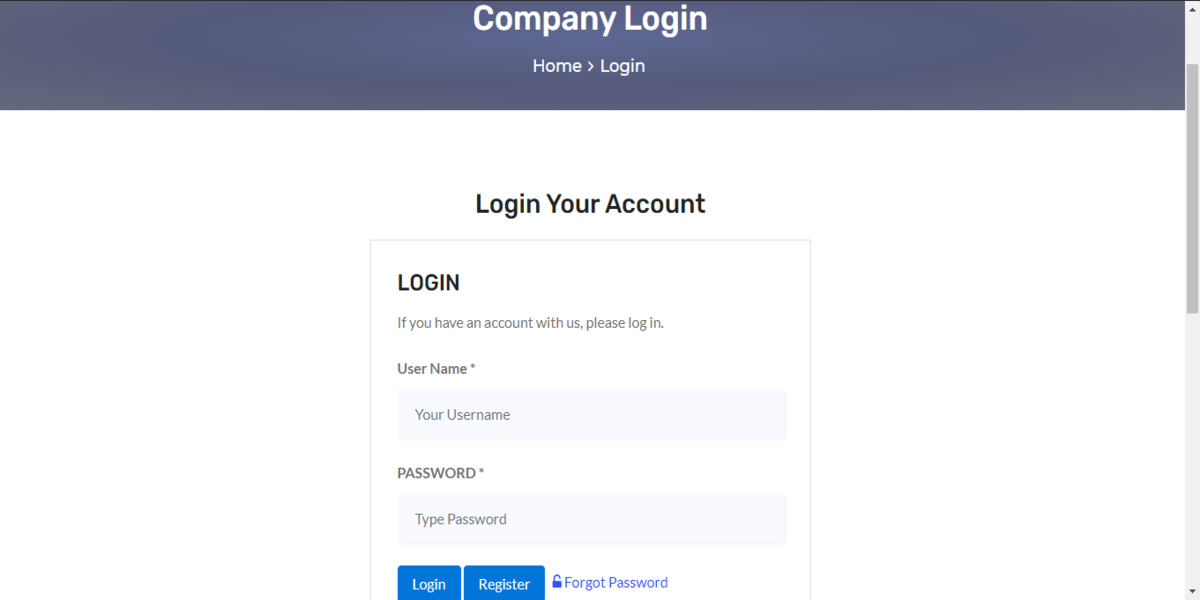Submit the form with the Login button
The width and height of the screenshot is (1200, 600).
pos(429,583)
